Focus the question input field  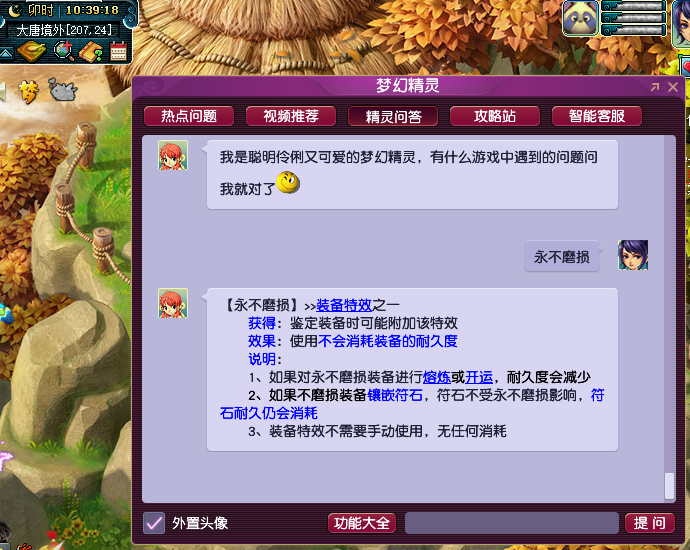(512, 523)
